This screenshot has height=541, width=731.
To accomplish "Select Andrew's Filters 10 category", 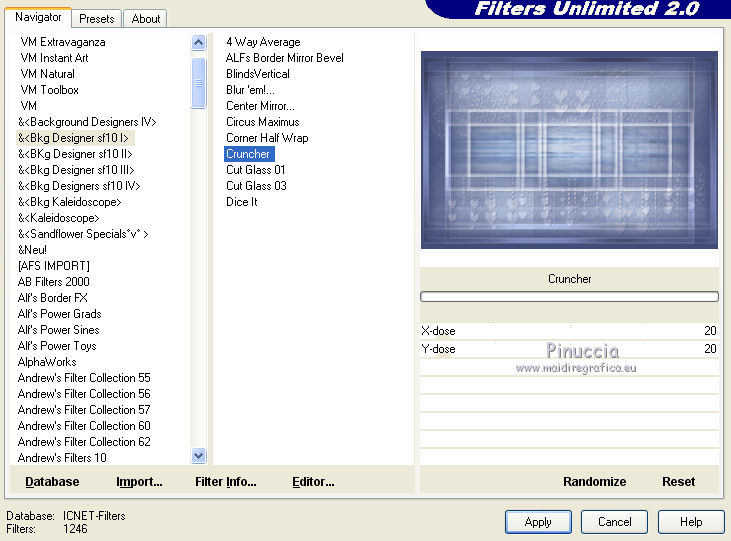I will point(62,458).
